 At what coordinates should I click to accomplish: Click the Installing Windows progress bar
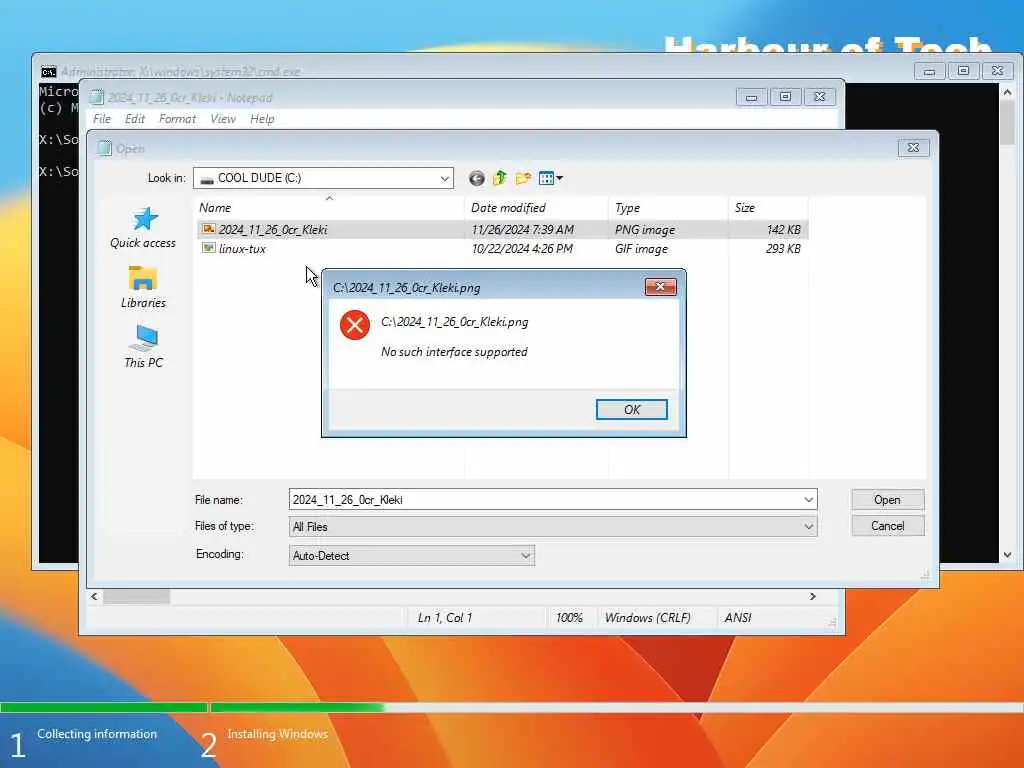[x=616, y=707]
